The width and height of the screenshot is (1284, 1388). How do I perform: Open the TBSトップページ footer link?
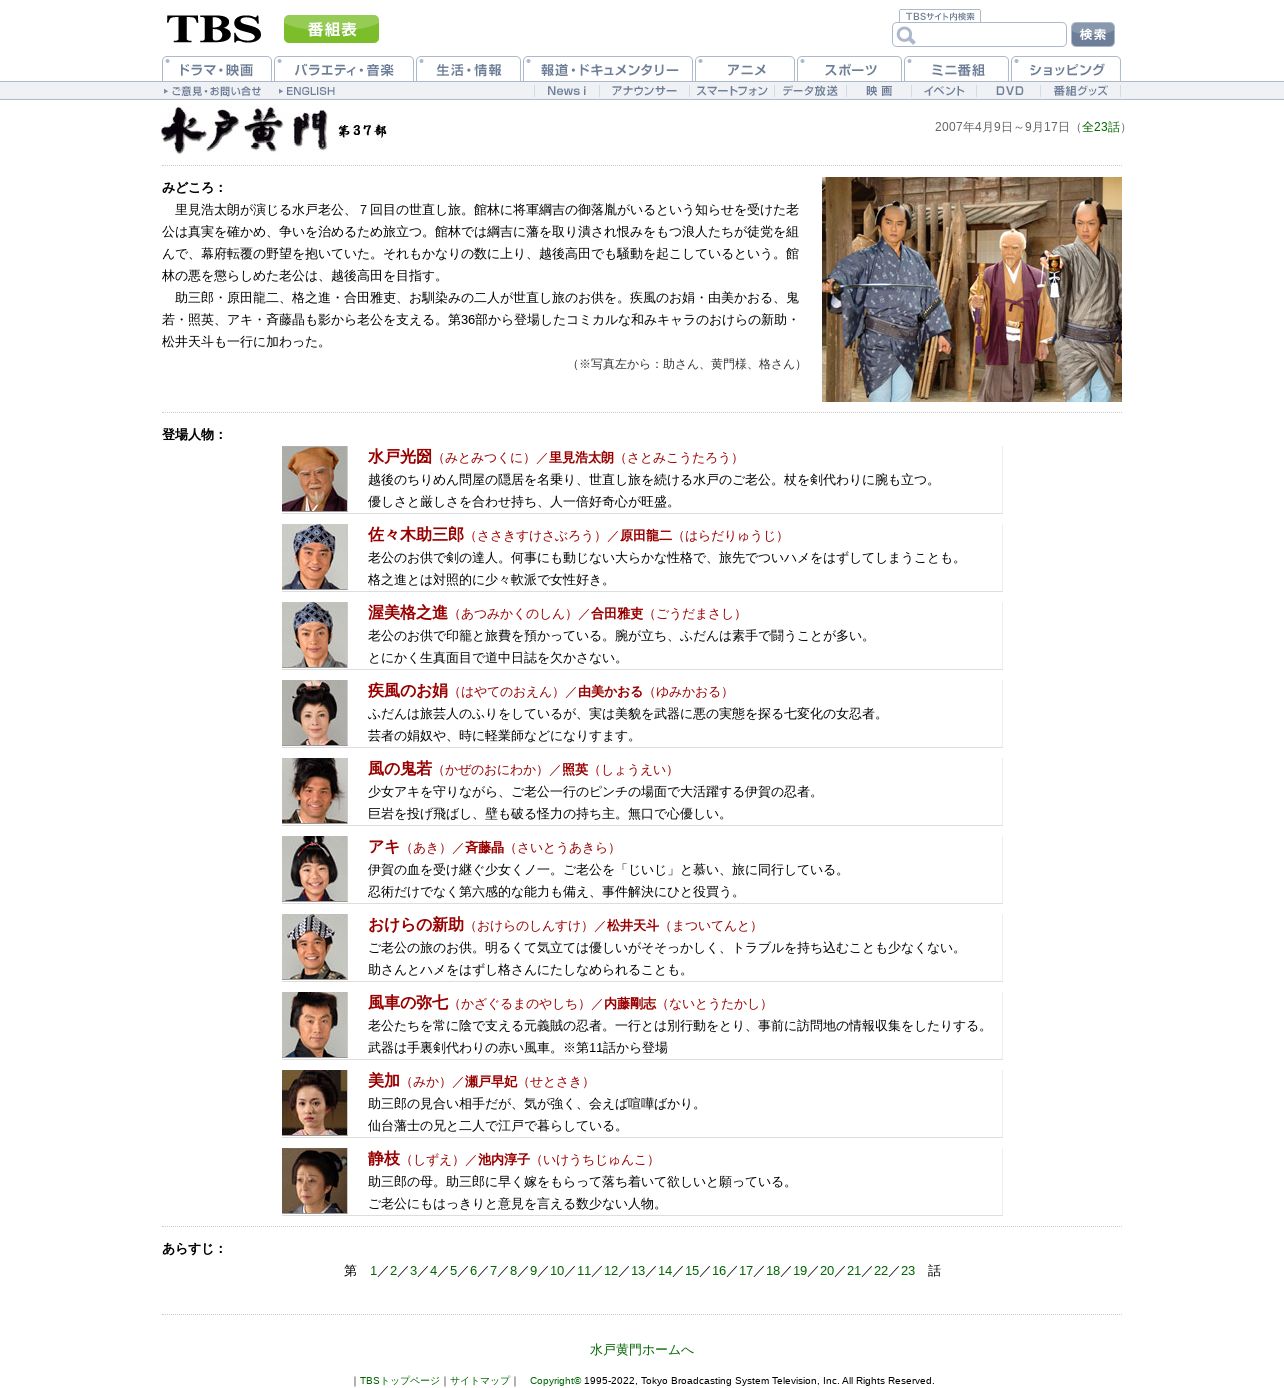click(x=399, y=1381)
